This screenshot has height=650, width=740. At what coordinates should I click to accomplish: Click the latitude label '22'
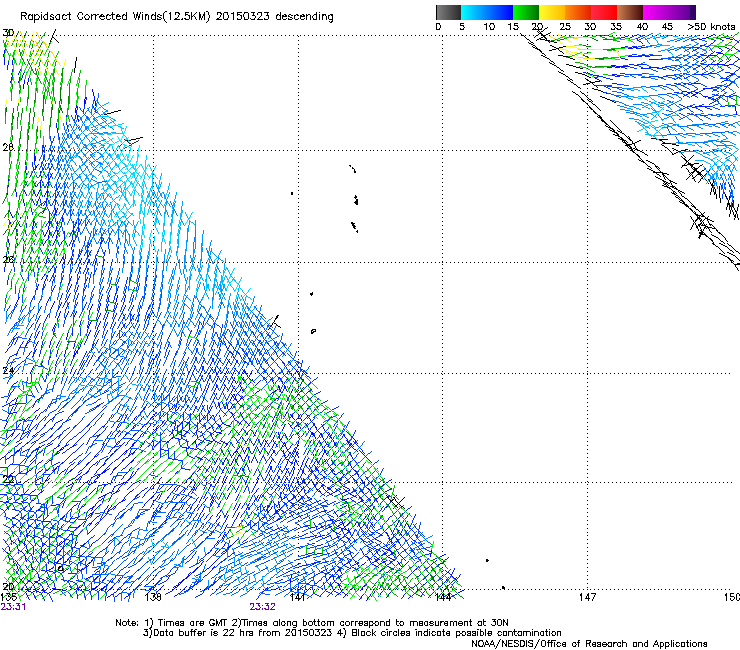(x=8, y=480)
